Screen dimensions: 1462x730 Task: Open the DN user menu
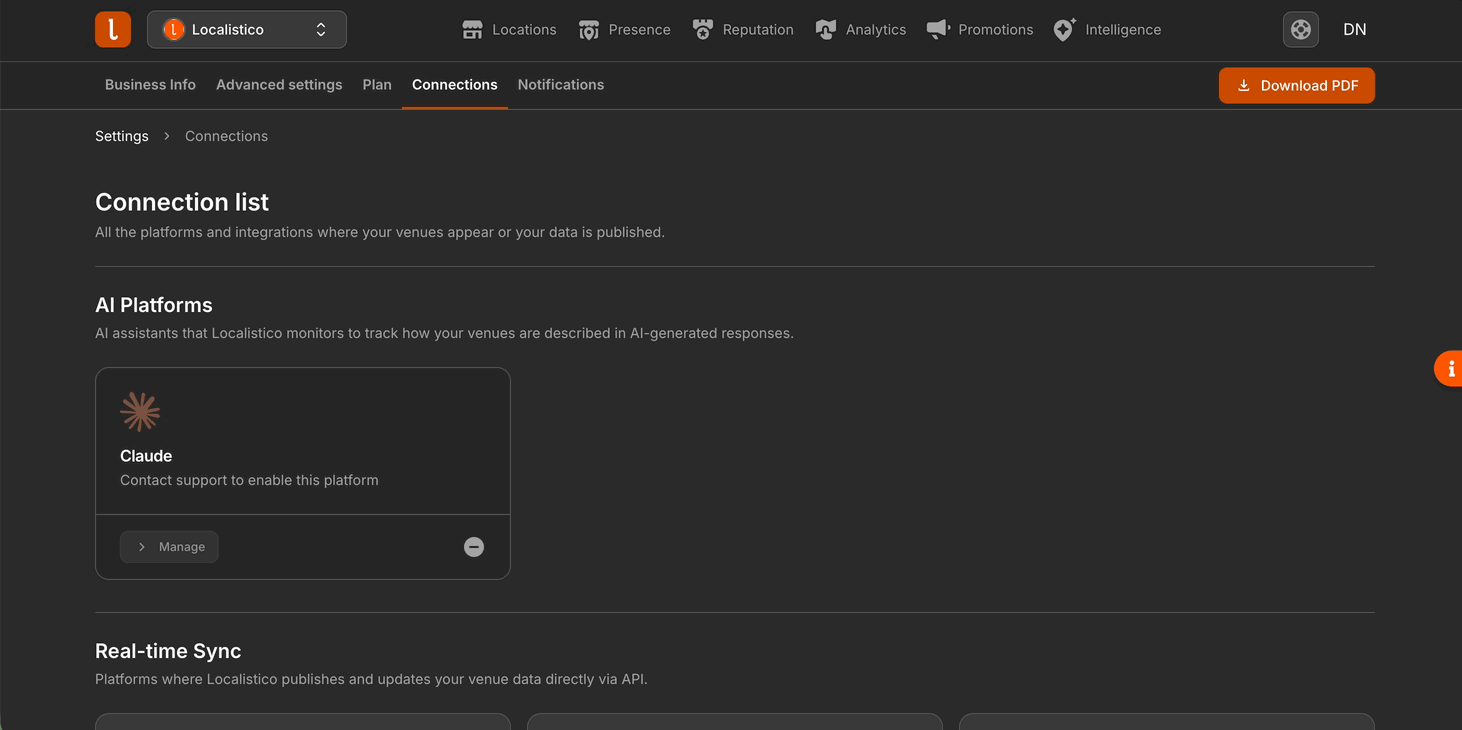click(1355, 30)
